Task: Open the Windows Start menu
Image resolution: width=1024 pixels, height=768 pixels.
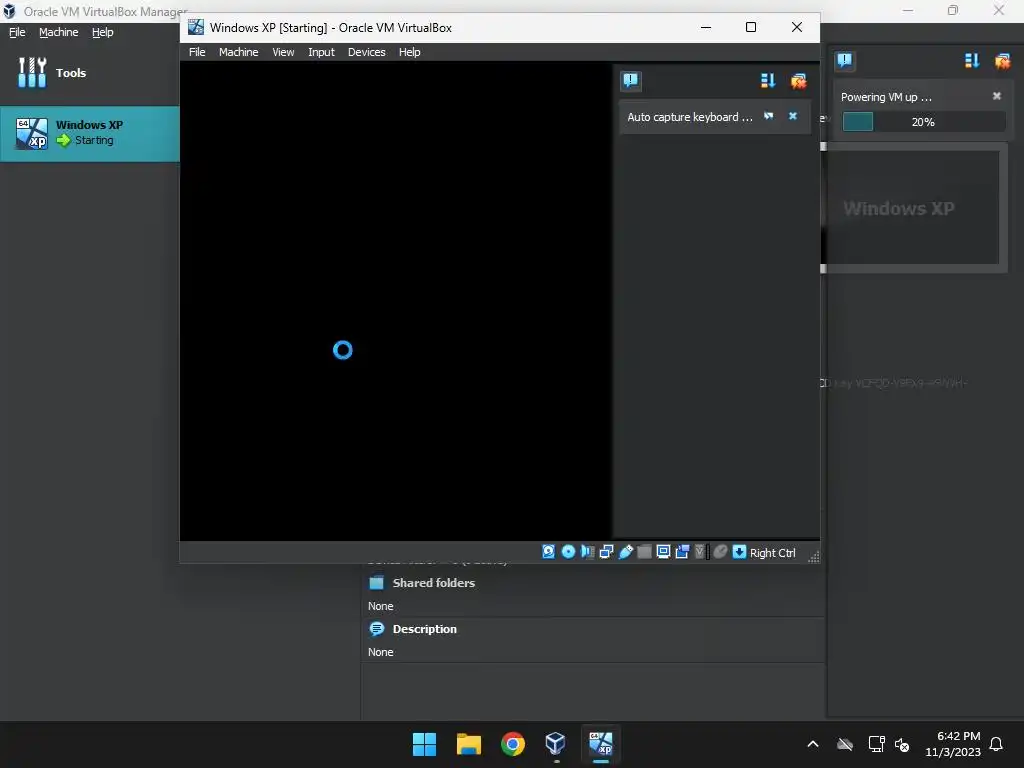Action: tap(424, 744)
